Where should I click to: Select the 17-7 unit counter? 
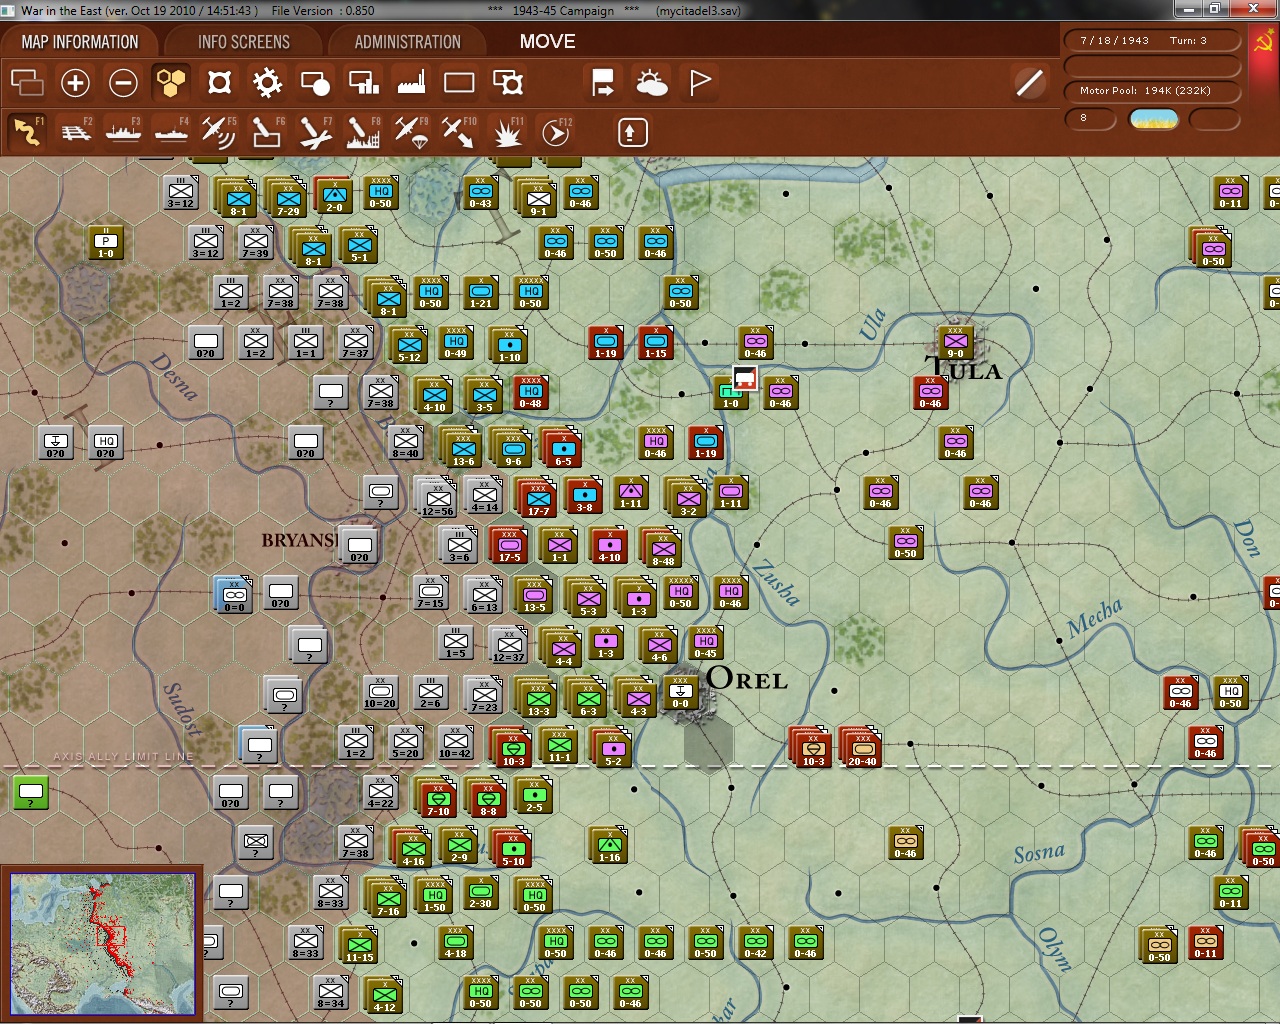pos(538,498)
